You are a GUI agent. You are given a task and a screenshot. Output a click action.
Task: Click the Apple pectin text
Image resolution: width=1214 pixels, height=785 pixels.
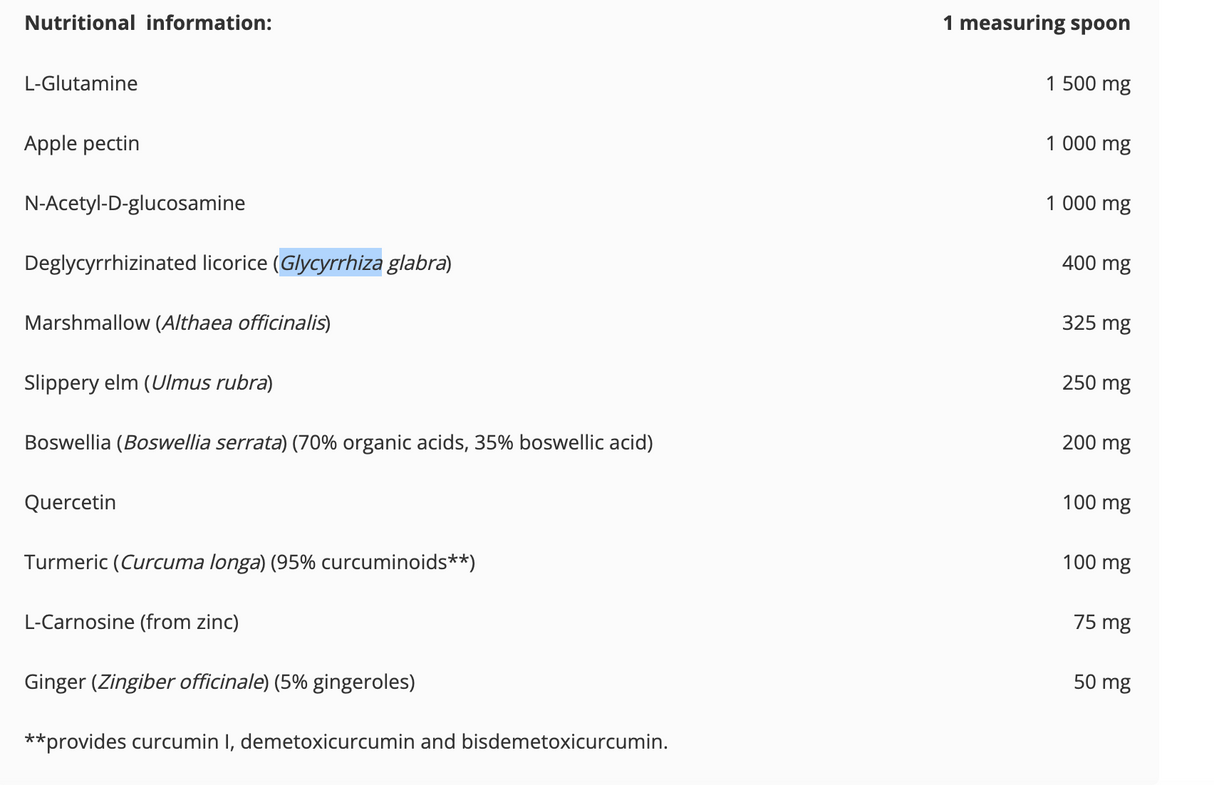point(82,144)
